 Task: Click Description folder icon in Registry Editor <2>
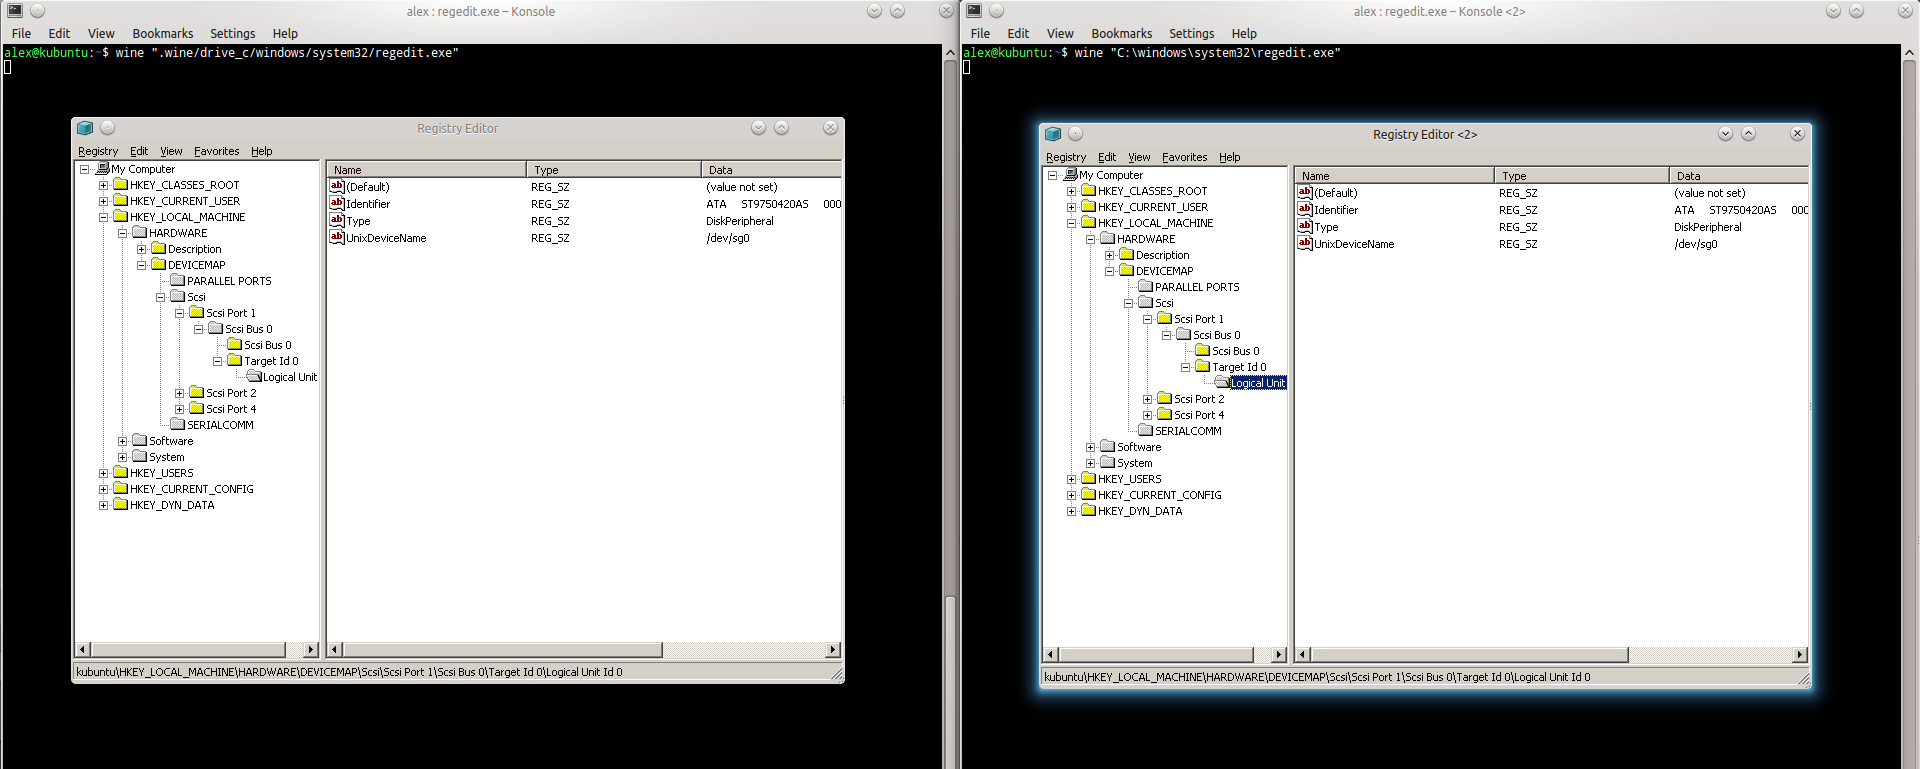point(1126,255)
